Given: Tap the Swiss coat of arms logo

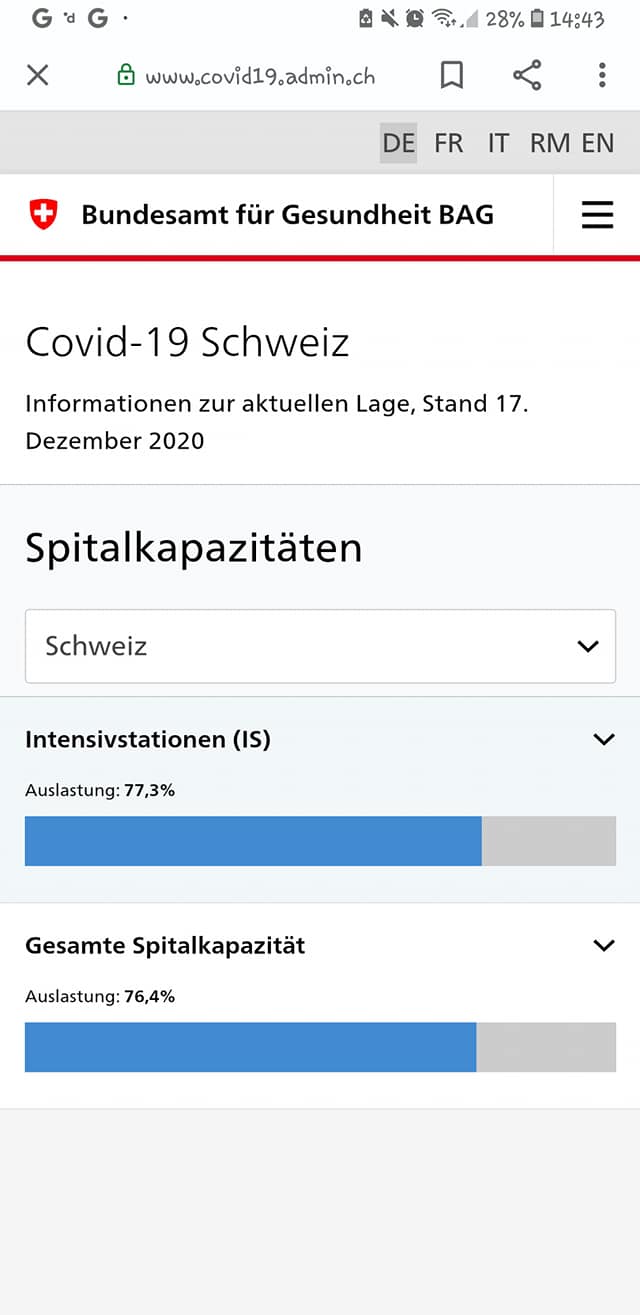Looking at the screenshot, I should (x=43, y=214).
